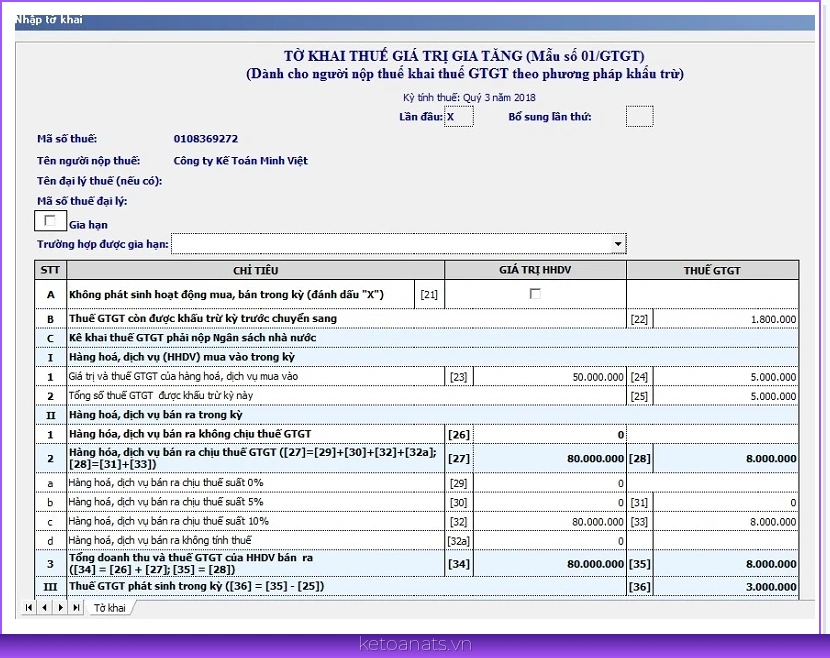This screenshot has height=658, width=830.
Task: Click the STT column header
Action: coord(50,270)
